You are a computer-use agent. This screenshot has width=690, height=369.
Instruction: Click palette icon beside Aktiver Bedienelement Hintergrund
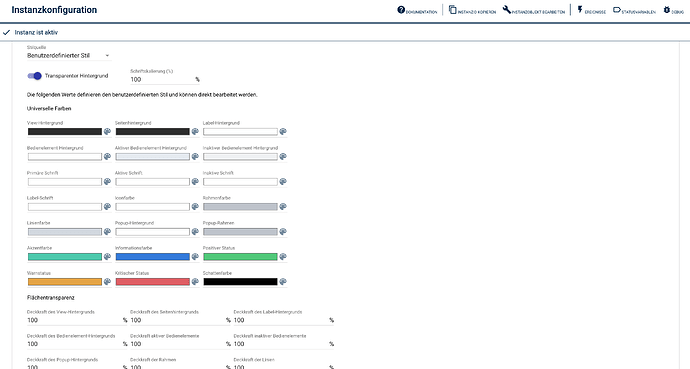(195, 157)
